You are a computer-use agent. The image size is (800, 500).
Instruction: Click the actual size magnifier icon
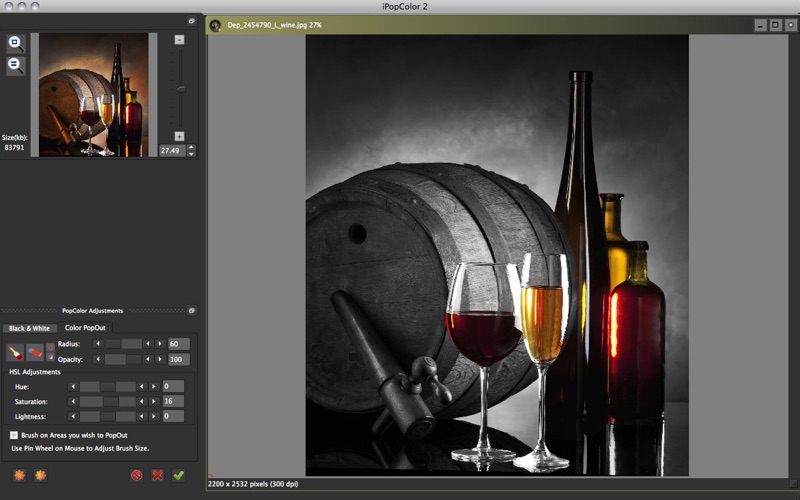pos(16,65)
